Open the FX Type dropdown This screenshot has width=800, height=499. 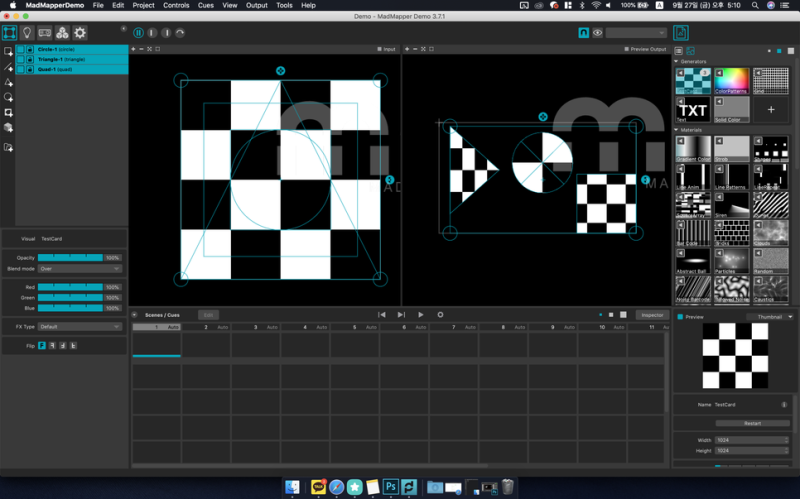[80, 326]
